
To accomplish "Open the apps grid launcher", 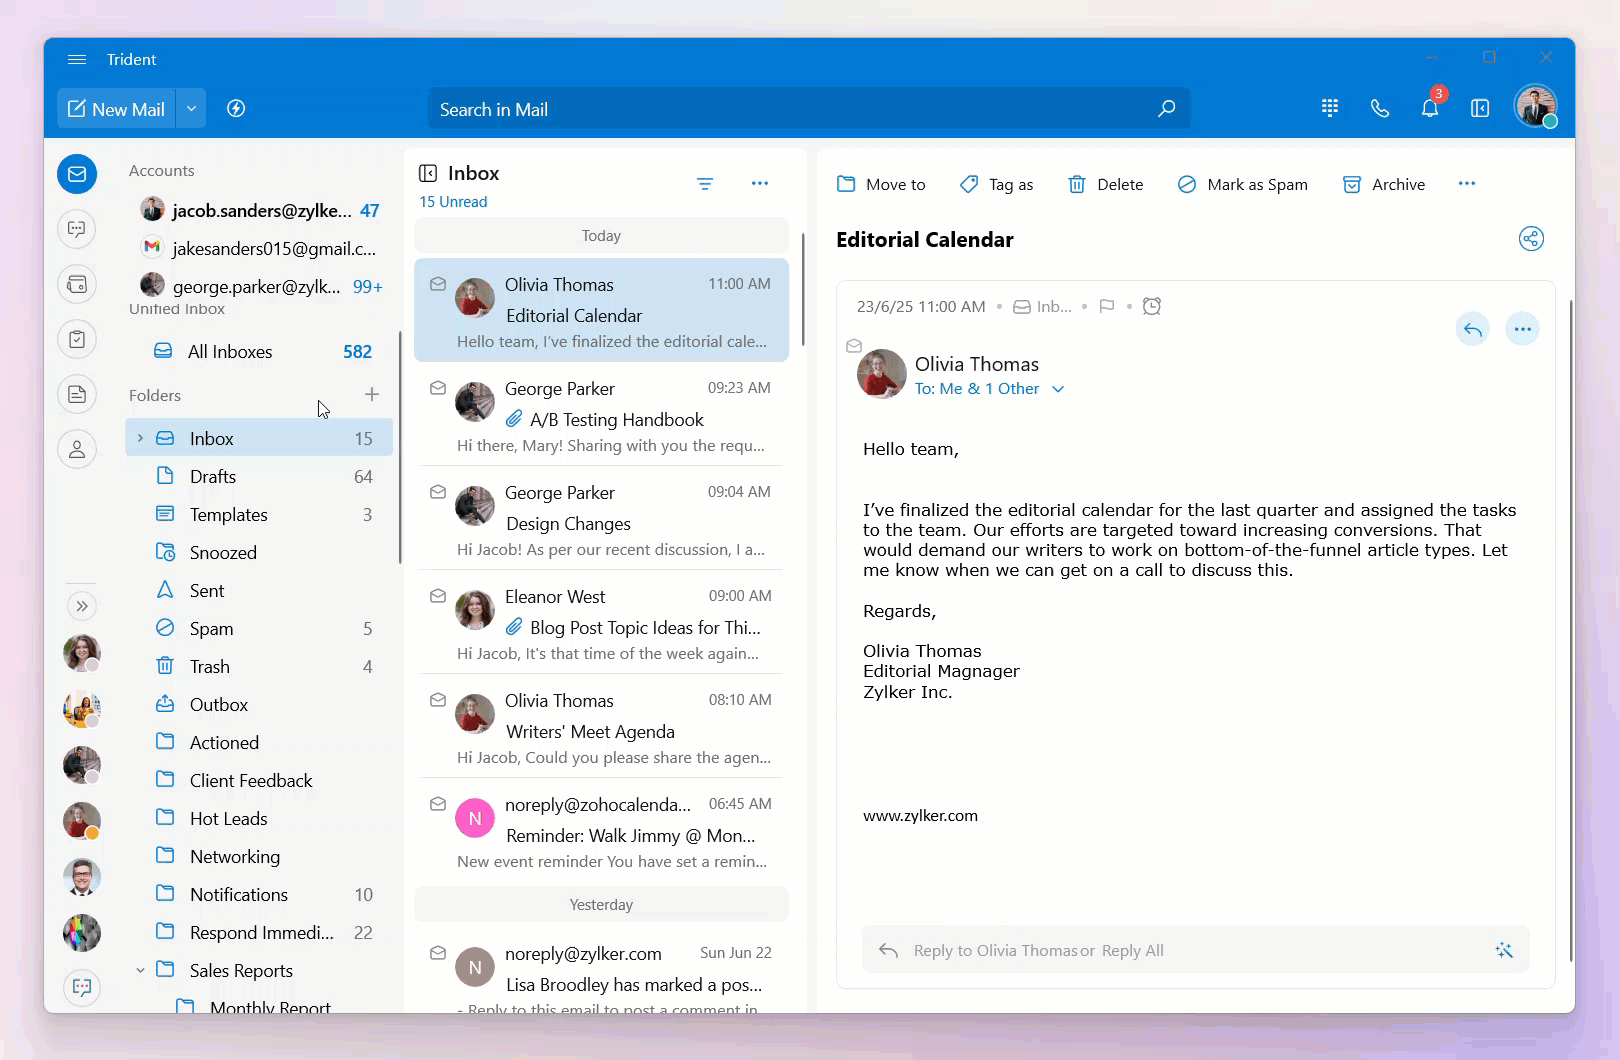I will 1330,108.
